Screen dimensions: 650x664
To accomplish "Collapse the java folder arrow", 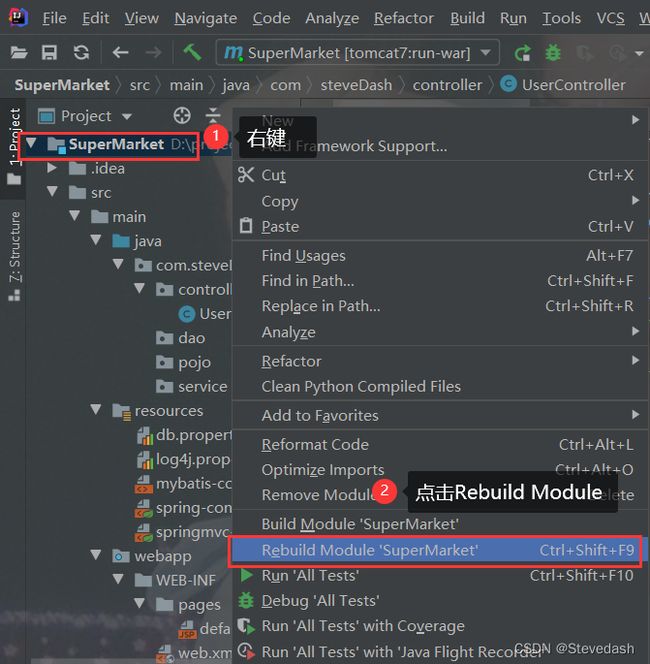I will (x=96, y=240).
